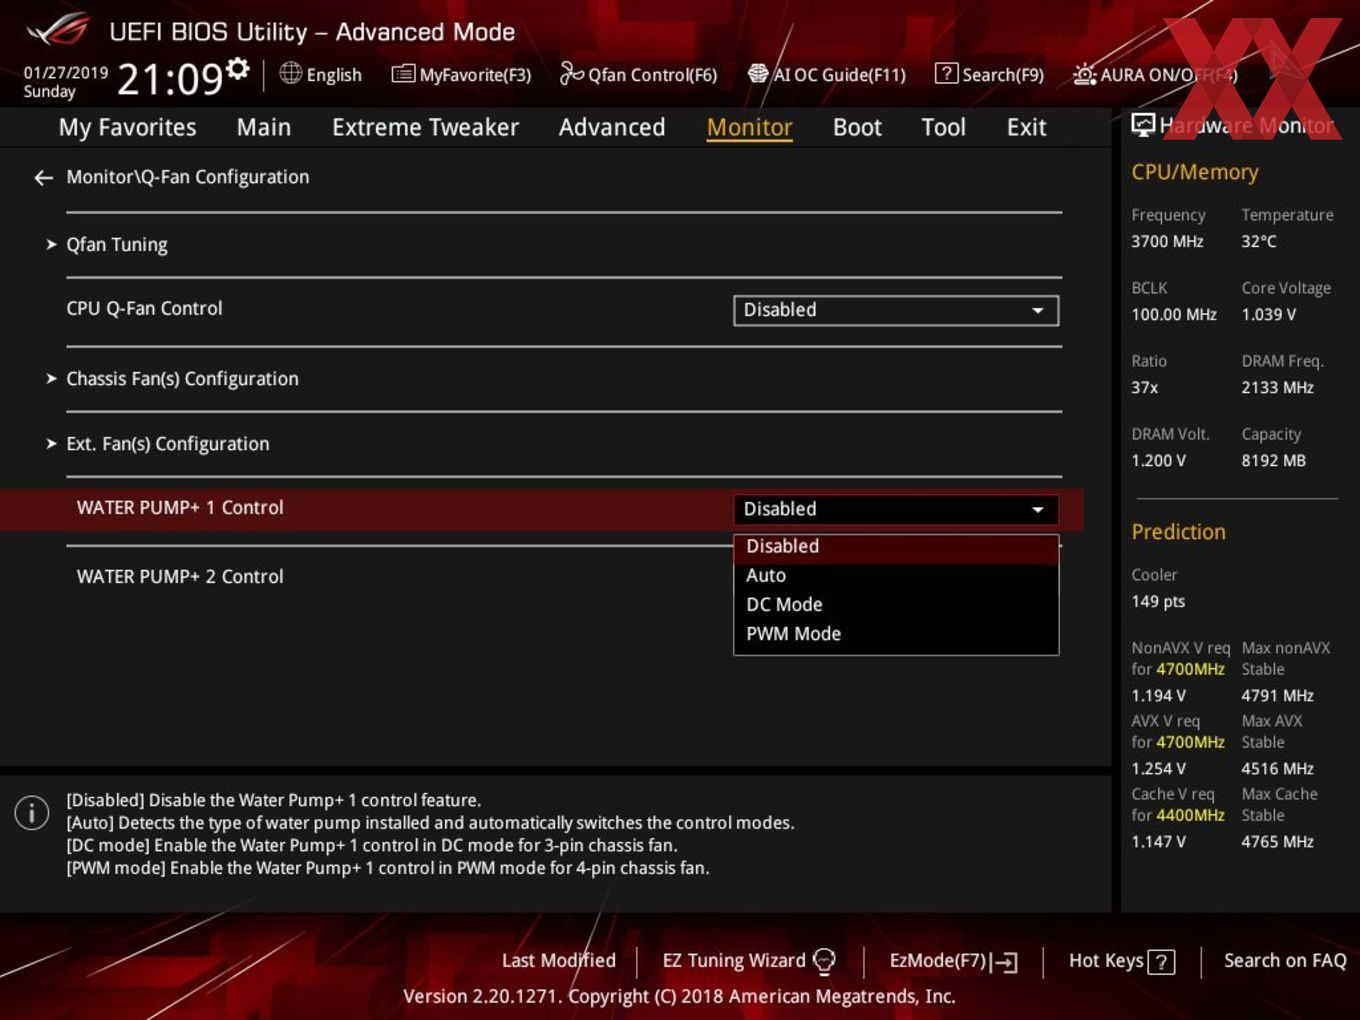Viewport: 1360px width, 1020px height.
Task: Click the 8192 MB capacity value
Action: pos(1273,461)
